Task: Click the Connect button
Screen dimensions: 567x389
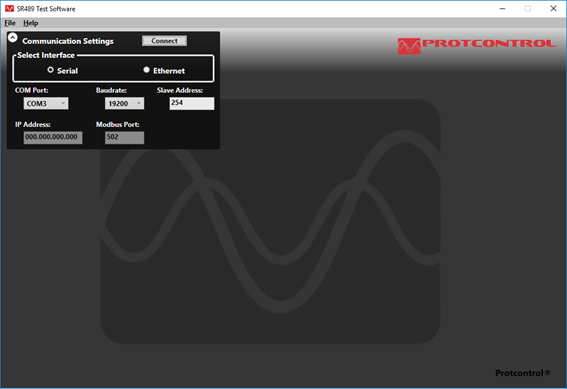Action: pyautogui.click(x=165, y=41)
